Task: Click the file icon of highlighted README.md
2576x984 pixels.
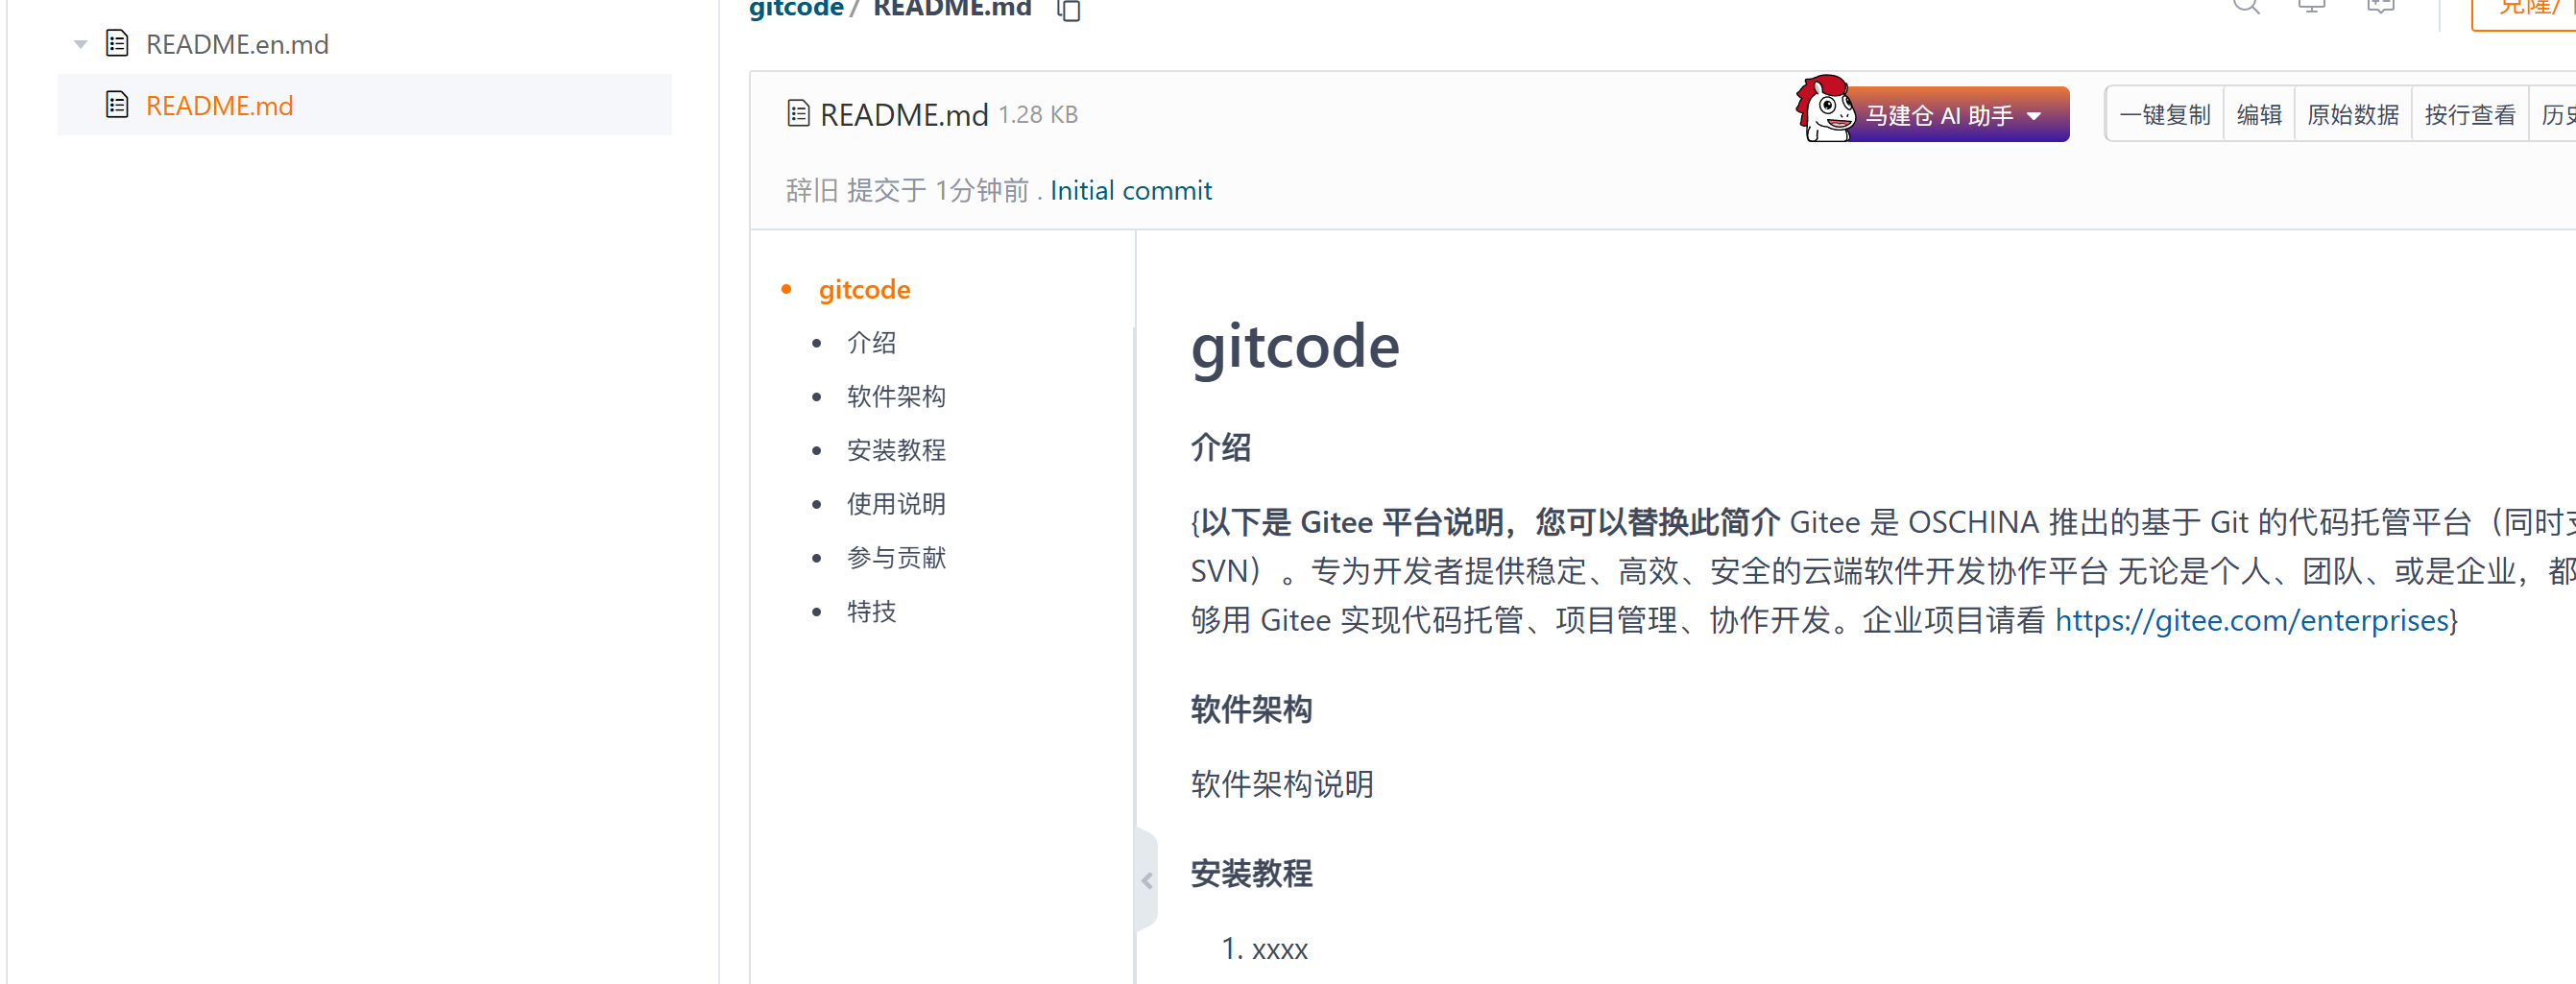Action: click(117, 105)
